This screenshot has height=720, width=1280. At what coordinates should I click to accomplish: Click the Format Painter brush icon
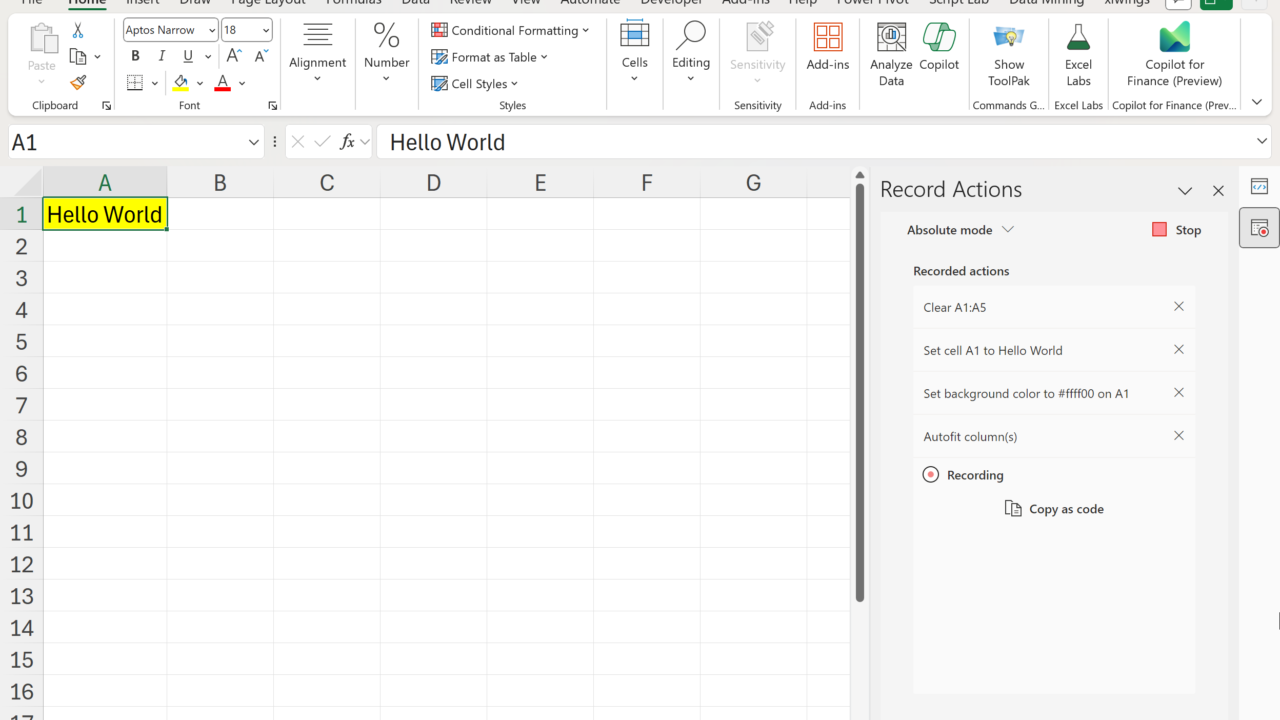[78, 83]
